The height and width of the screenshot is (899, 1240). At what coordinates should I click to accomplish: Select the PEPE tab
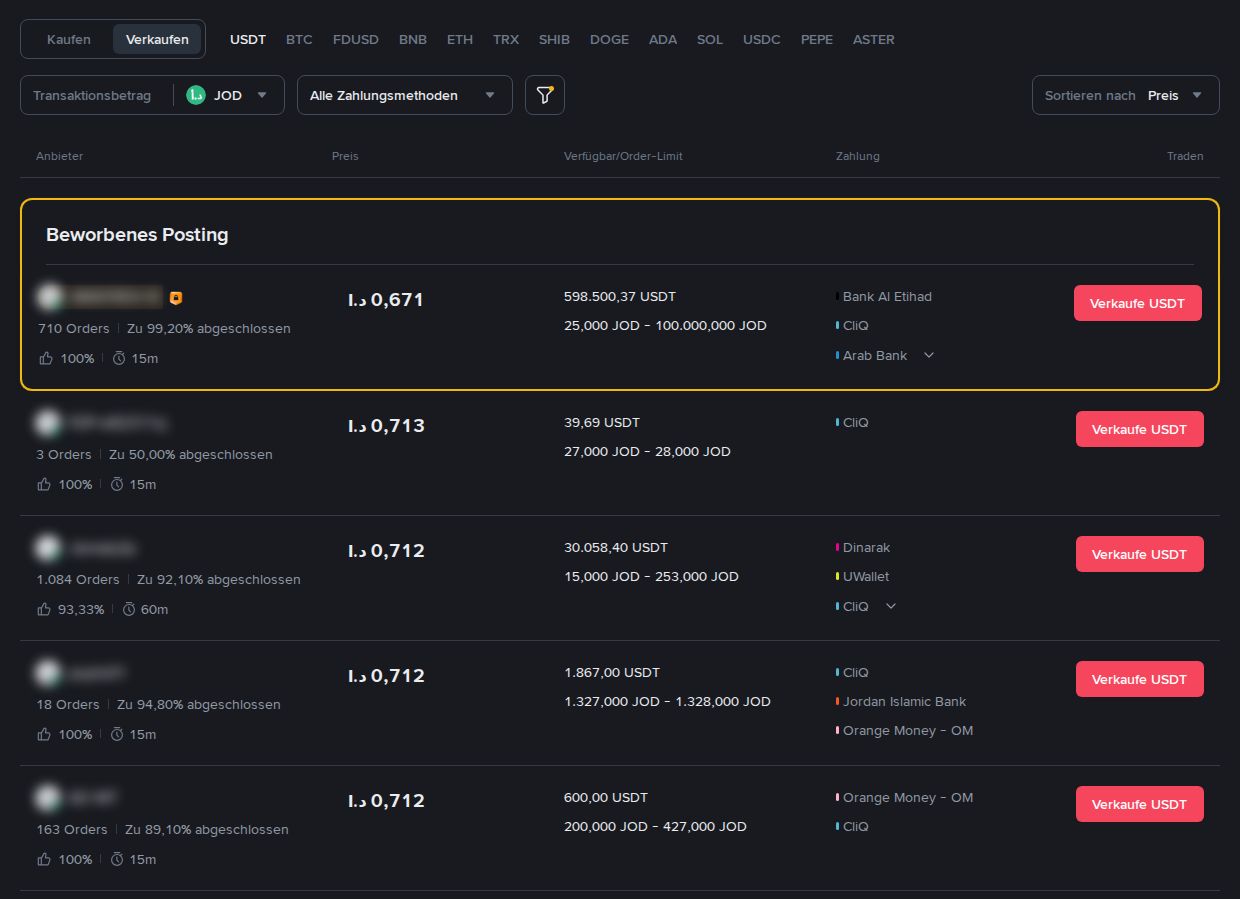click(817, 39)
